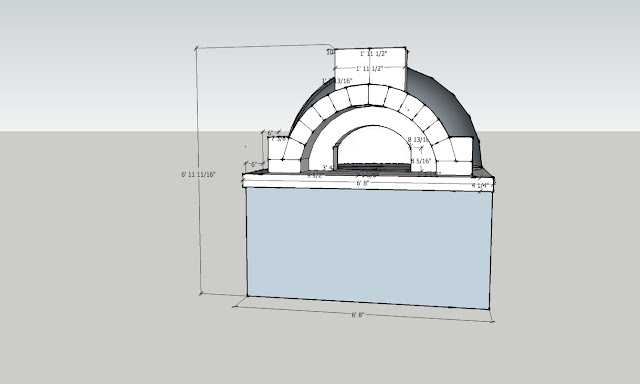Select the 6' 8" dimension on the slab
This screenshot has height=384, width=640.
(362, 184)
